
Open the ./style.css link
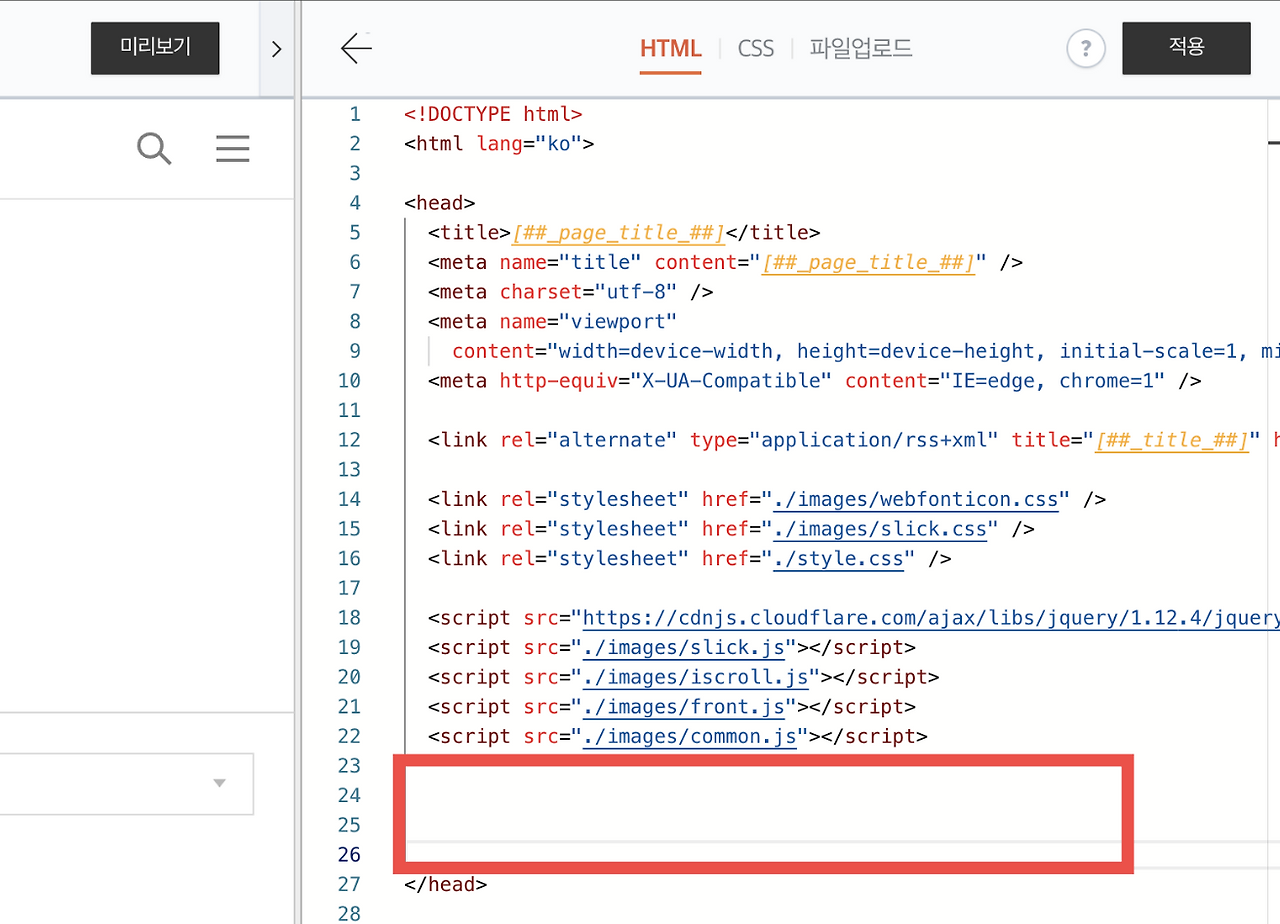[838, 558]
